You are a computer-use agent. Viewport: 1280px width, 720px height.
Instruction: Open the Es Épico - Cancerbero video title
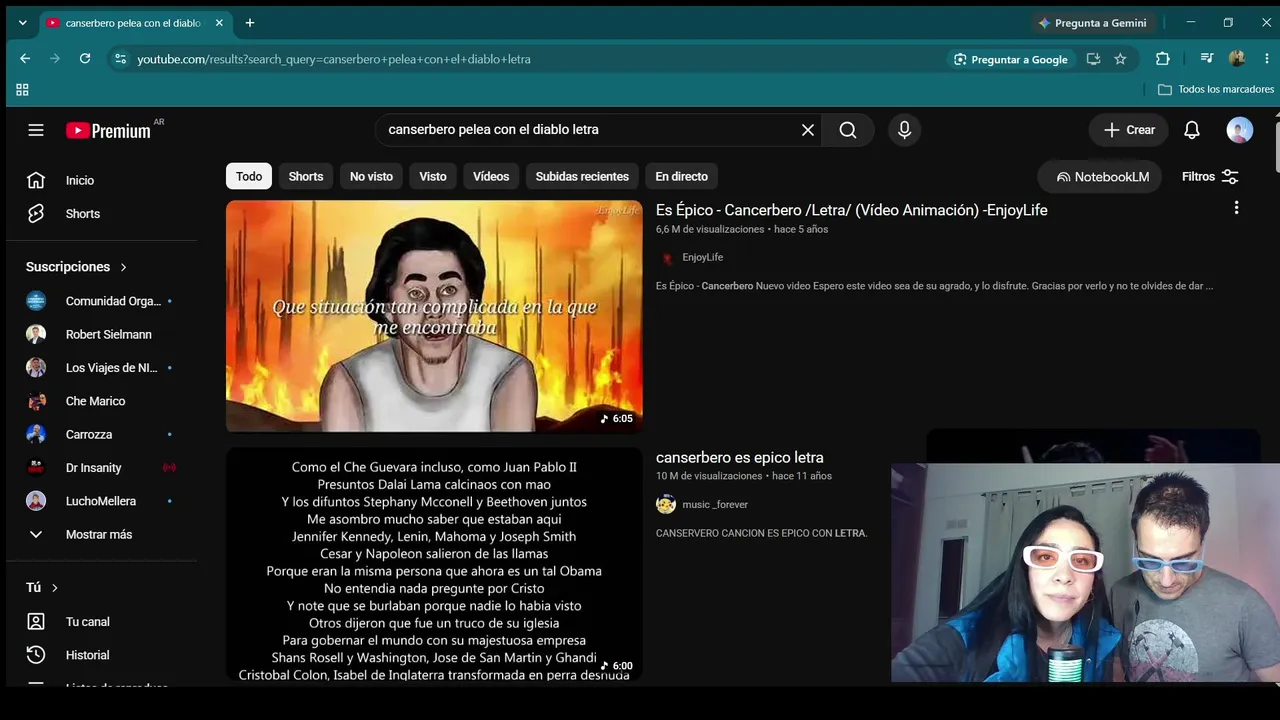click(x=852, y=210)
